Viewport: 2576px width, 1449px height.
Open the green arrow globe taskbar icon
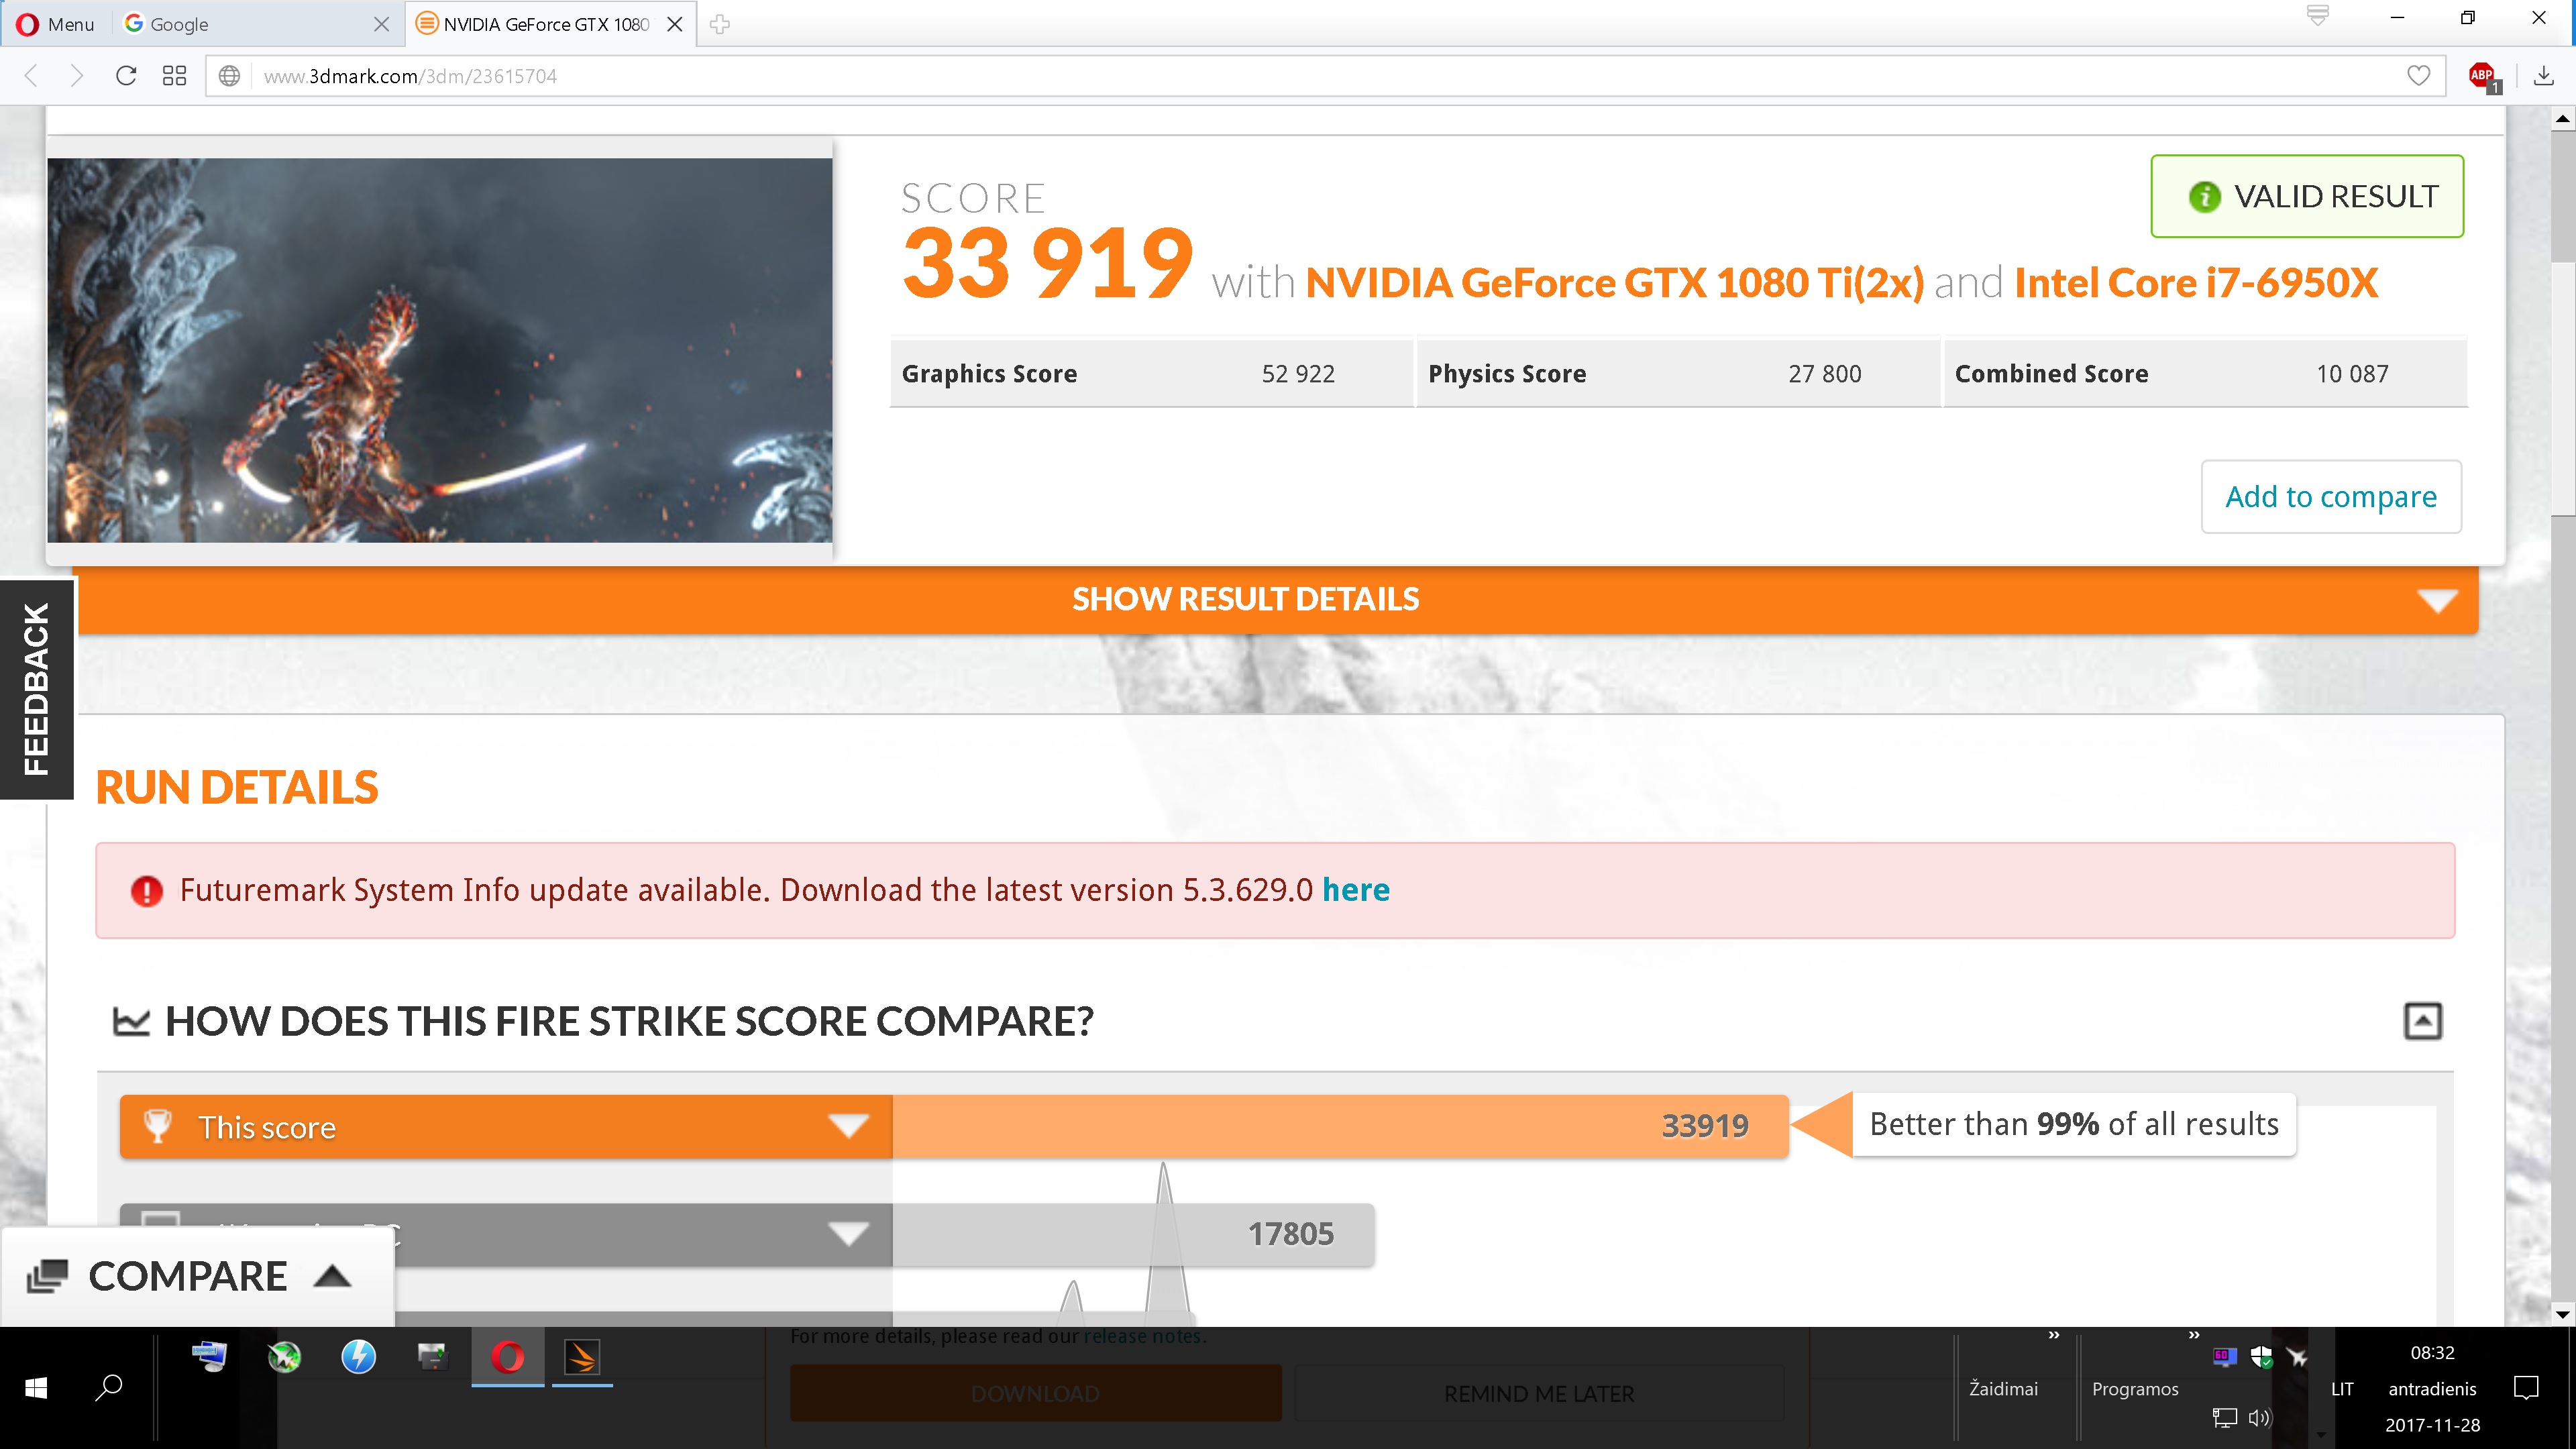pyautogui.click(x=285, y=1357)
